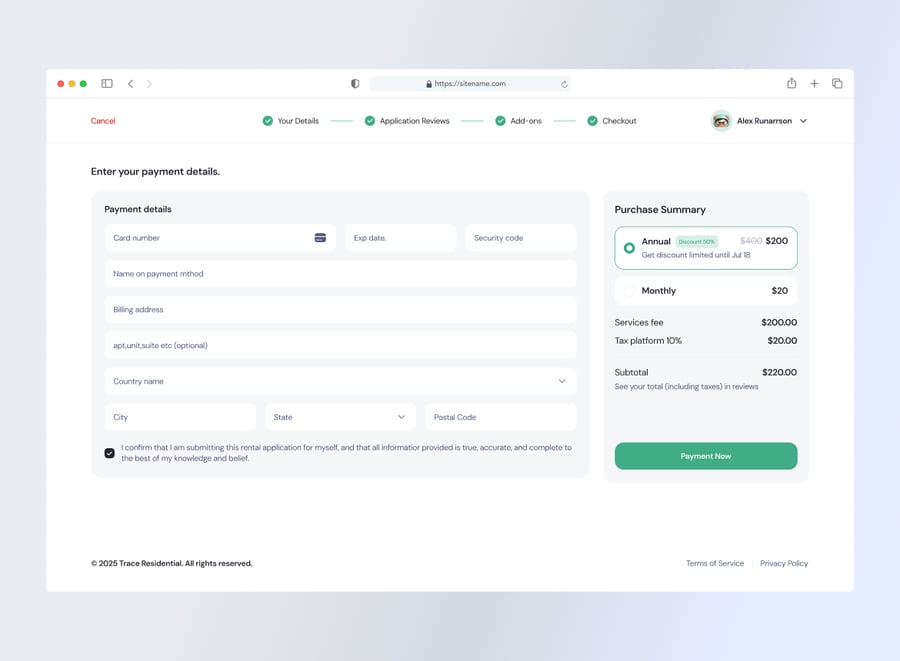The image size is (900, 661).
Task: Click into the Billing address field
Action: [x=340, y=310]
